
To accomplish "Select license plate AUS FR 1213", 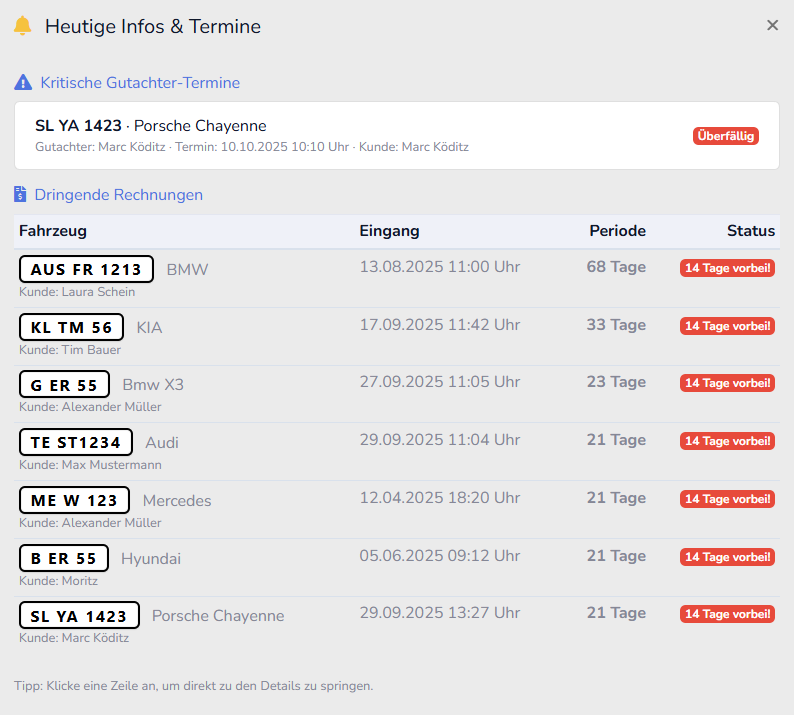I will tap(87, 269).
